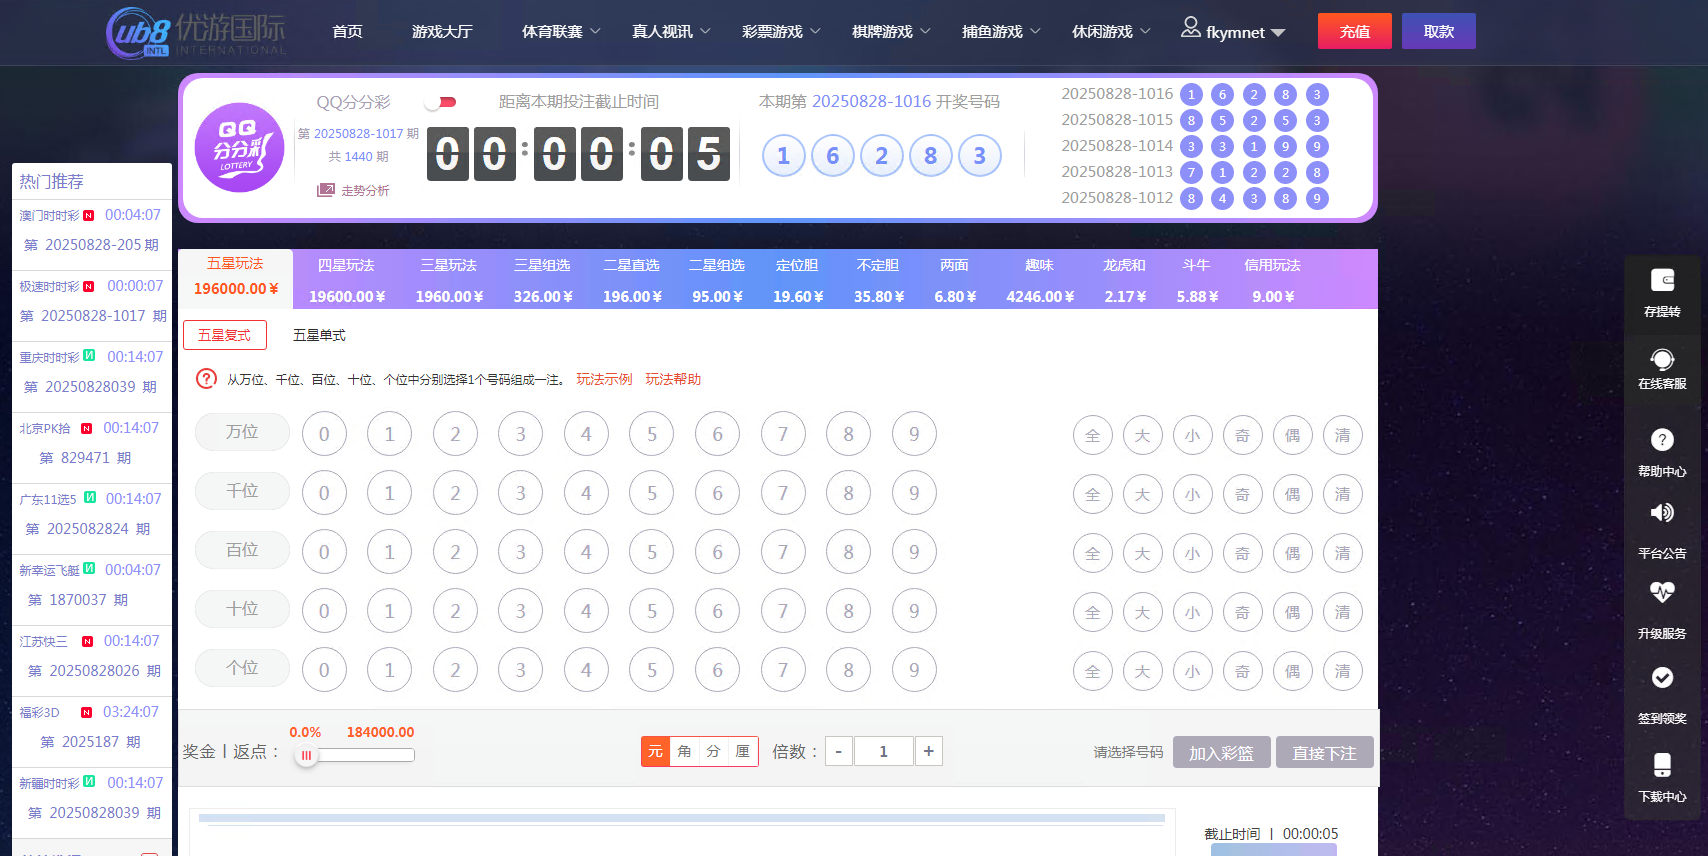Open the 存提转 deposit-transfer icon
1708x856 pixels.
(1662, 281)
